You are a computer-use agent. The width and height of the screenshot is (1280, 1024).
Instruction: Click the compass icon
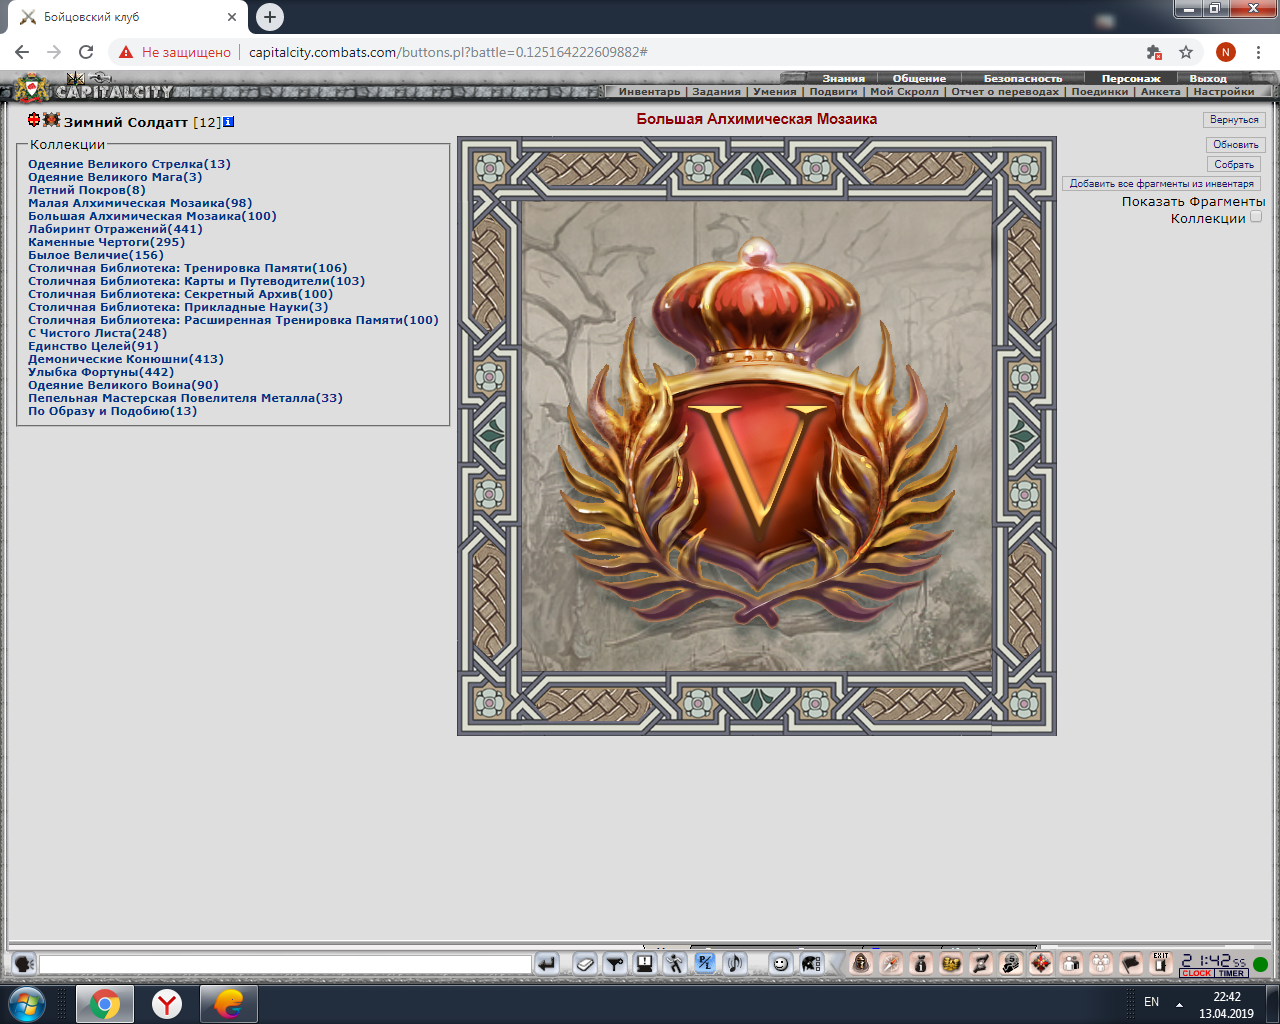(891, 964)
